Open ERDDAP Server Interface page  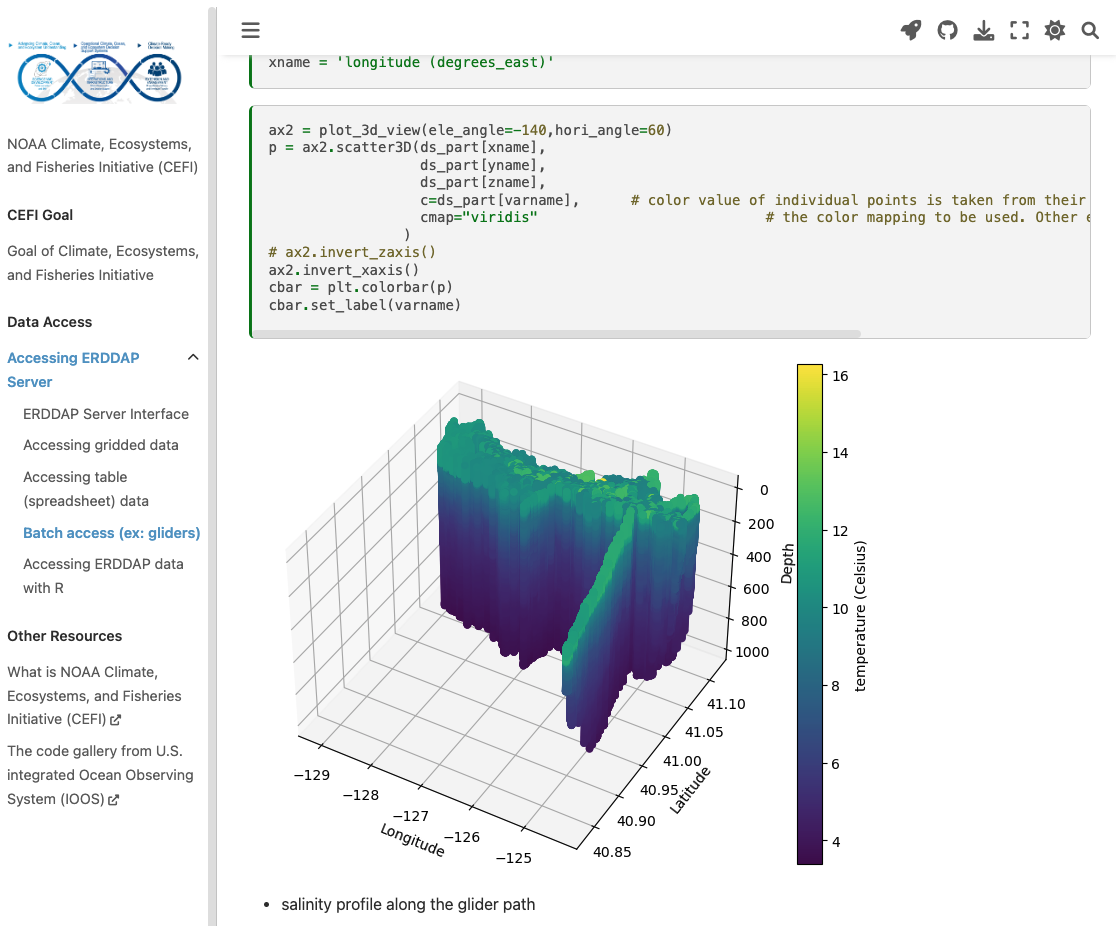tap(106, 414)
